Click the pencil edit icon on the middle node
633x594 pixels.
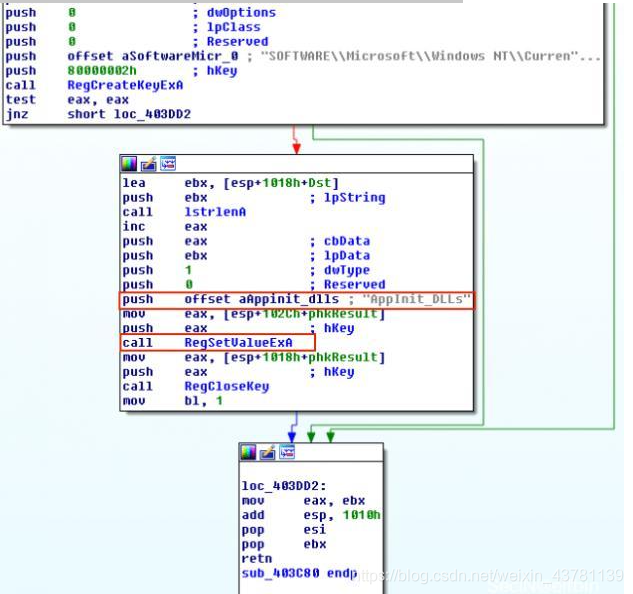148,164
